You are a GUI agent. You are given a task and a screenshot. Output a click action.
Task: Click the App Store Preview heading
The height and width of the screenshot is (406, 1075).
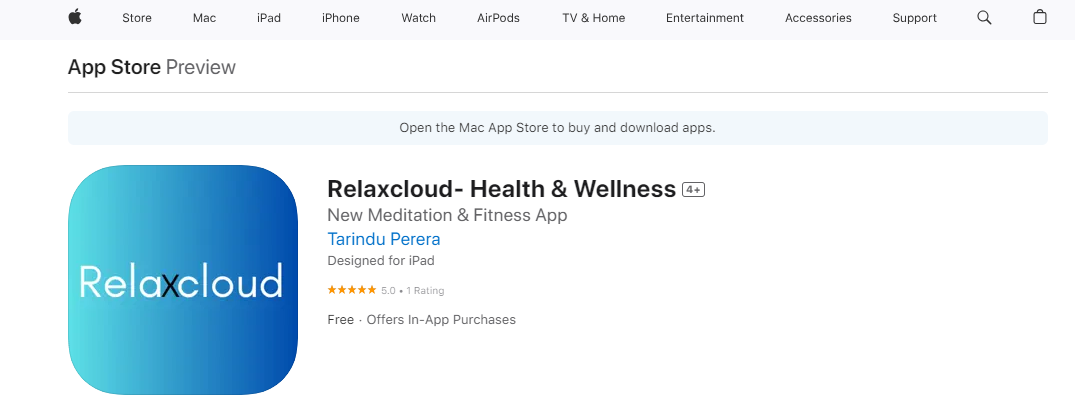152,67
